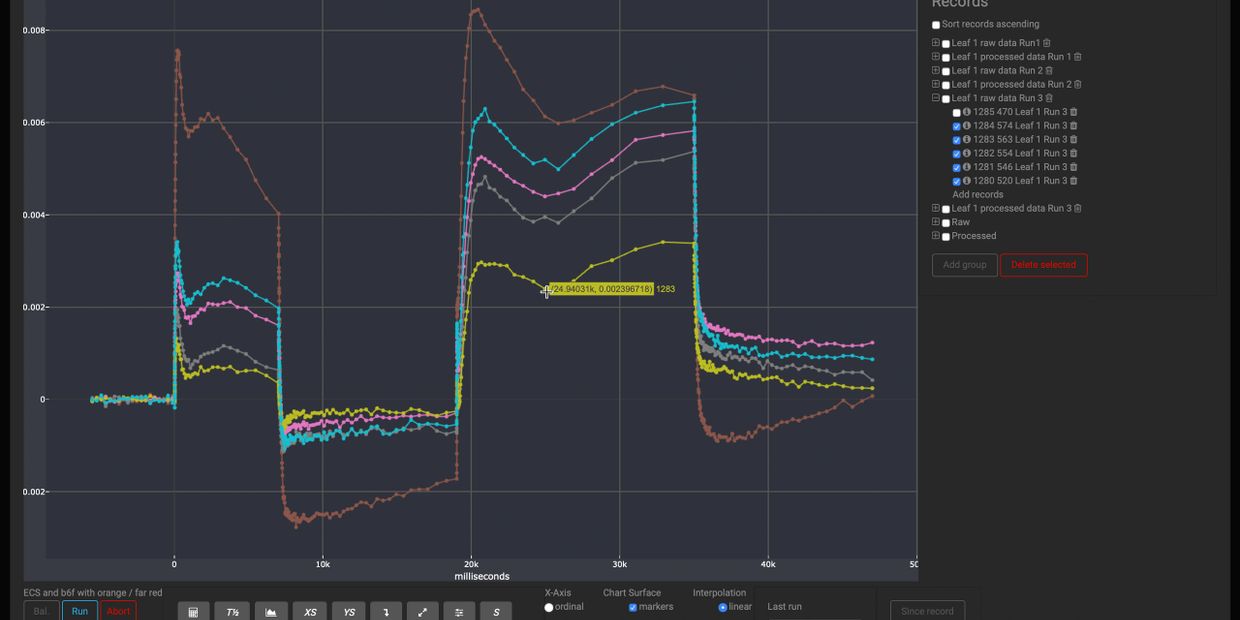Click the calculator icon in the bottom toolbar
This screenshot has width=1240, height=620.
coord(193,612)
